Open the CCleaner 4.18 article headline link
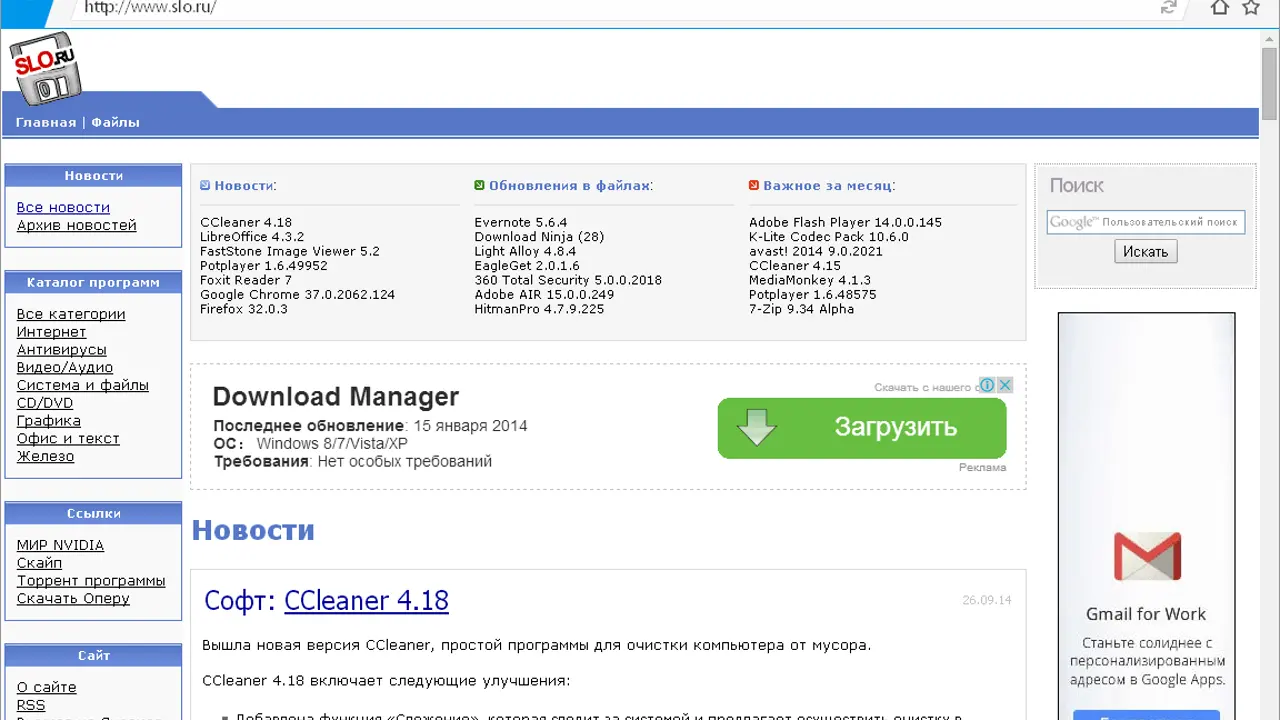Viewport: 1280px width, 720px height. (x=366, y=600)
